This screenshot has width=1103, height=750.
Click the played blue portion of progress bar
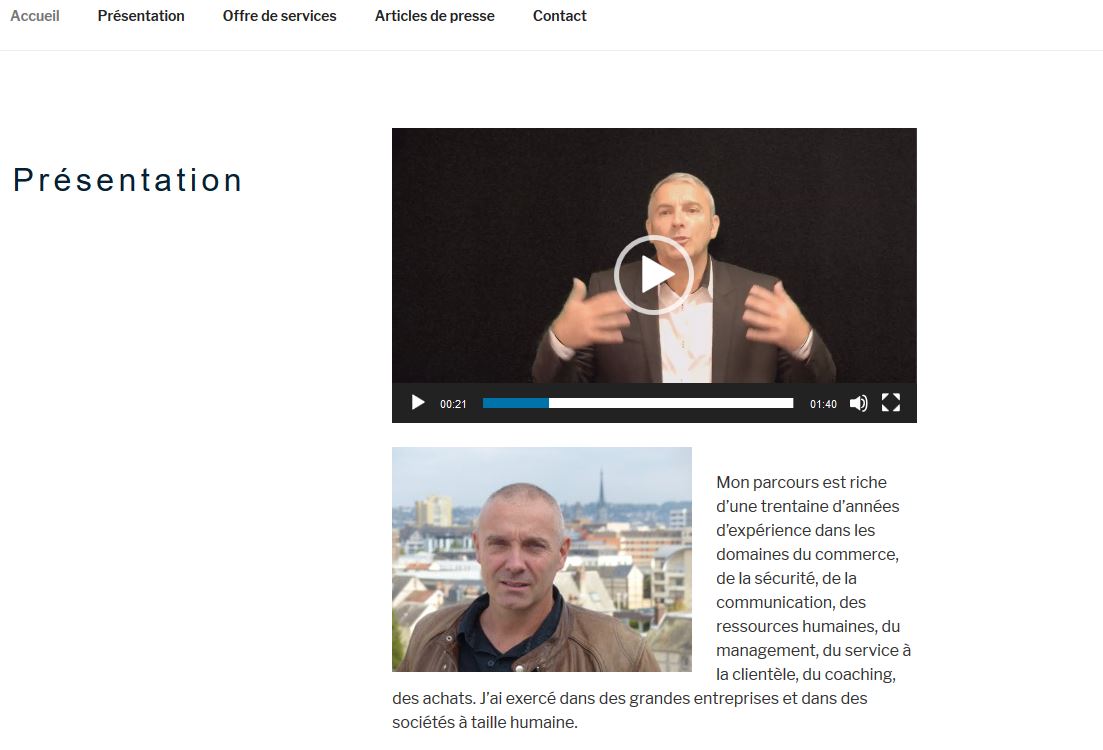pos(516,403)
